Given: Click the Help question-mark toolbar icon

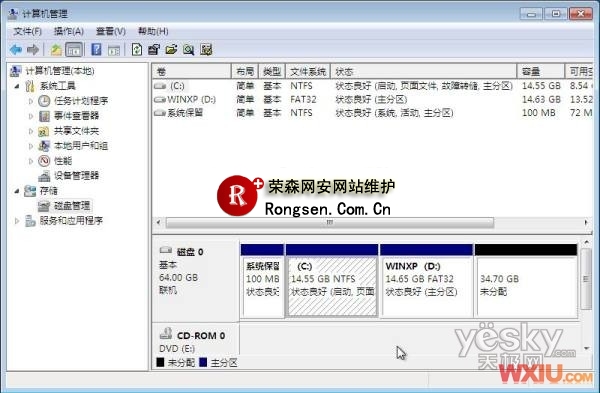Looking at the screenshot, I should [x=96, y=50].
